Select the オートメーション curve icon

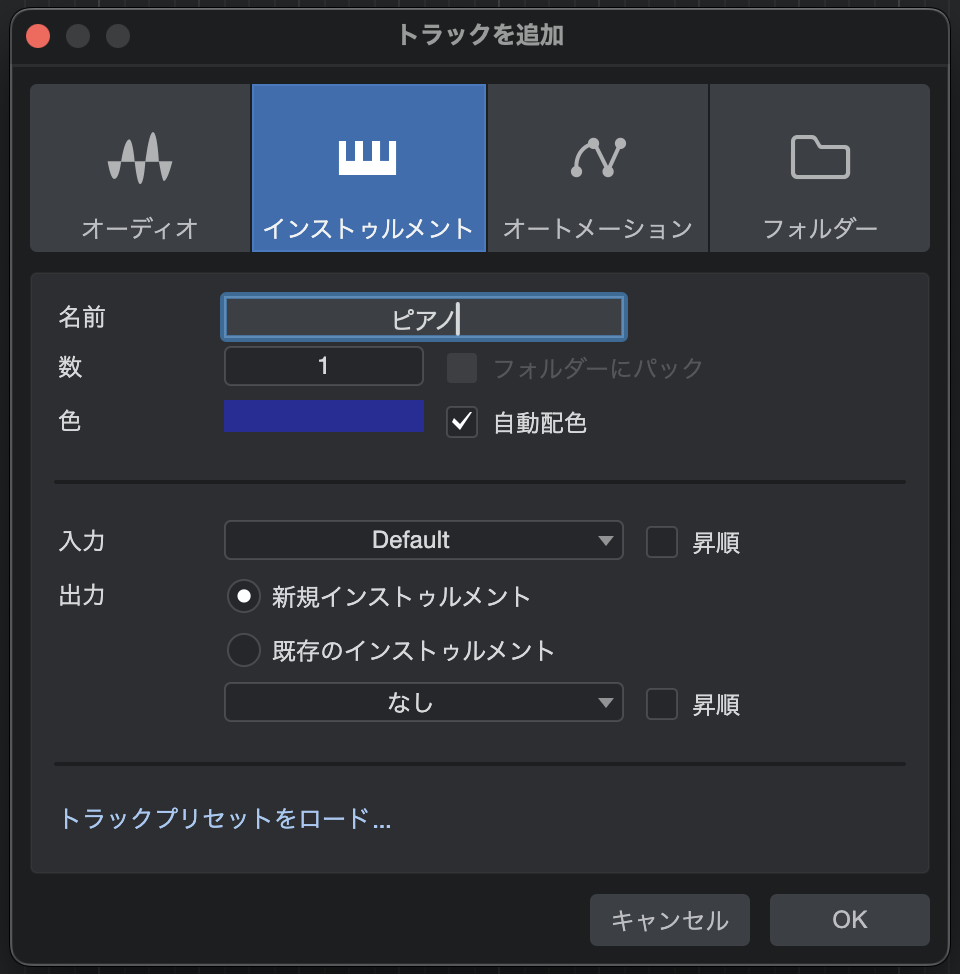[598, 157]
